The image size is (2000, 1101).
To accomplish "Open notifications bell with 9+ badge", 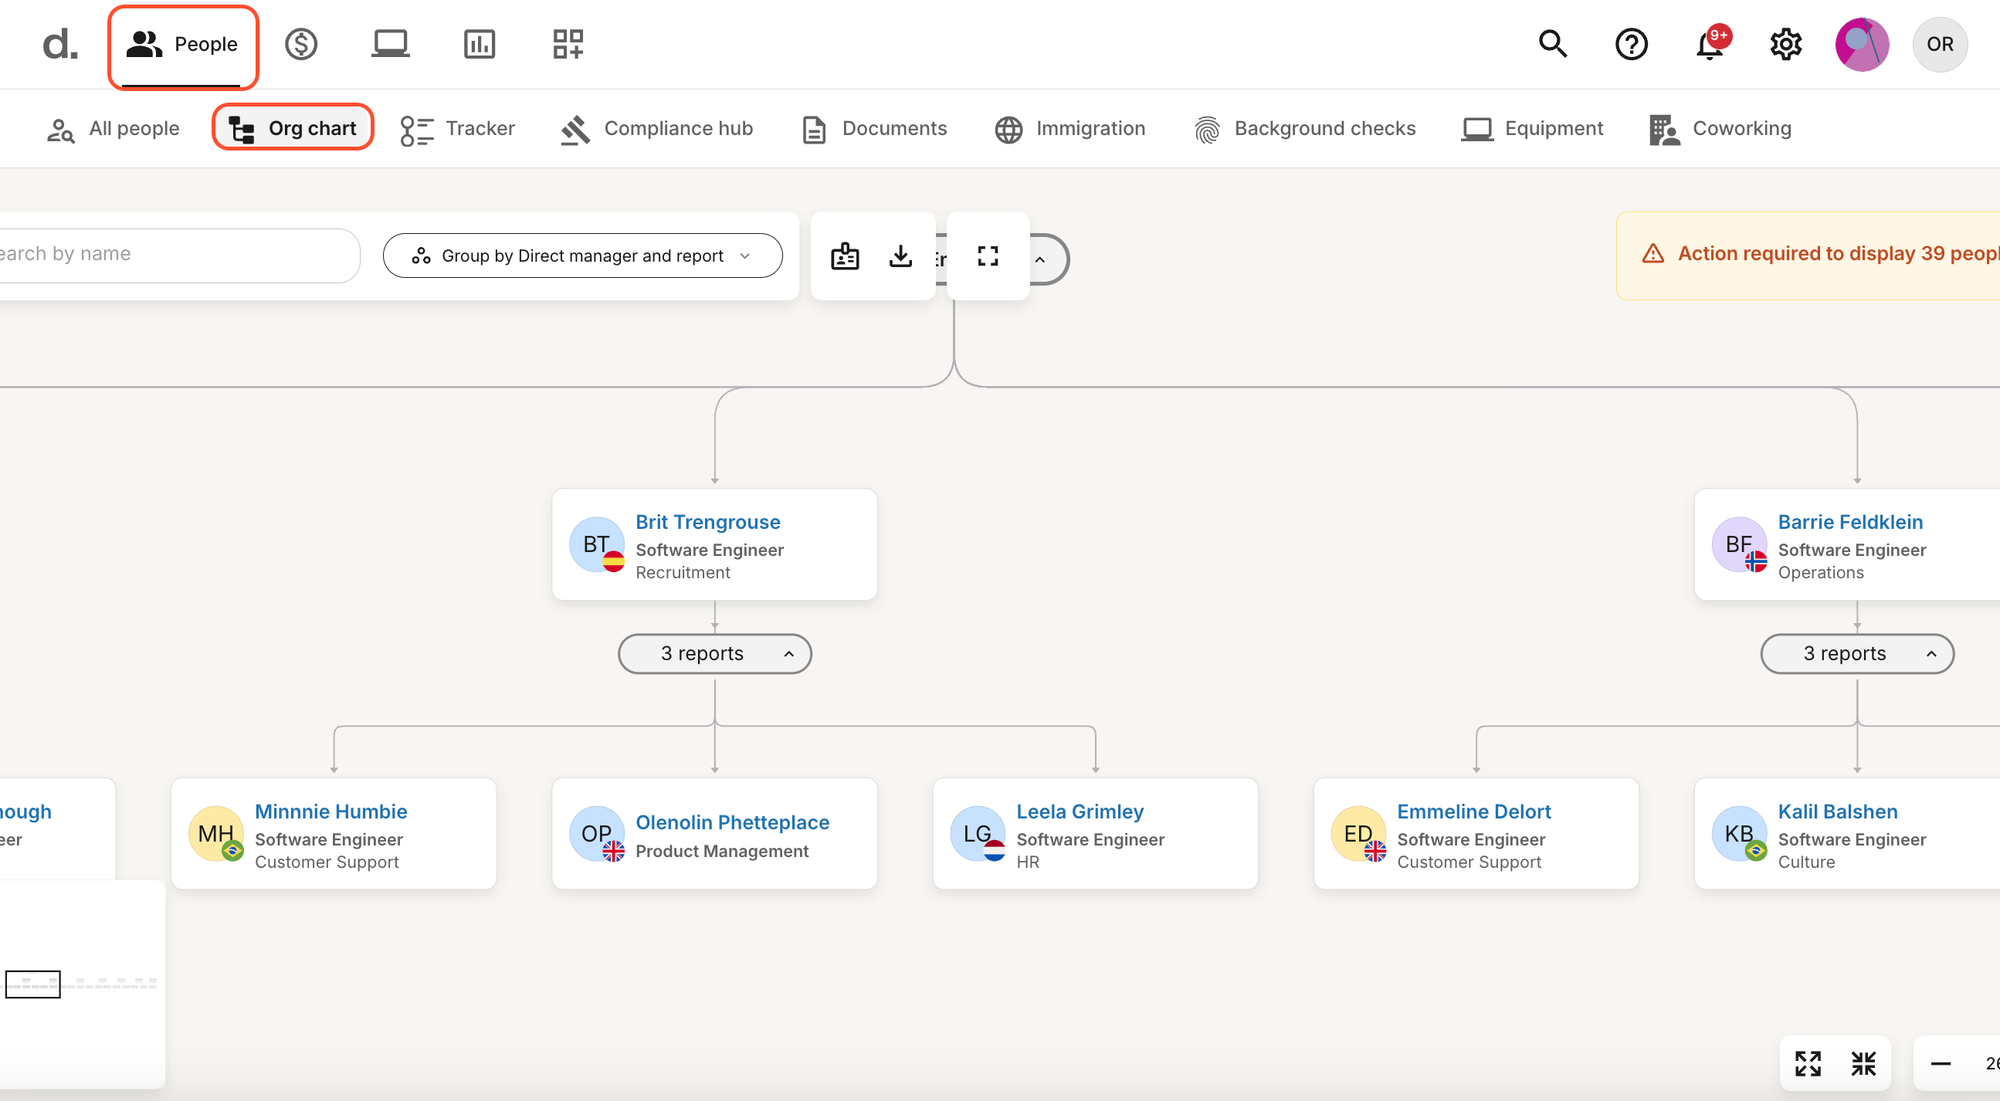I will 1711,44.
